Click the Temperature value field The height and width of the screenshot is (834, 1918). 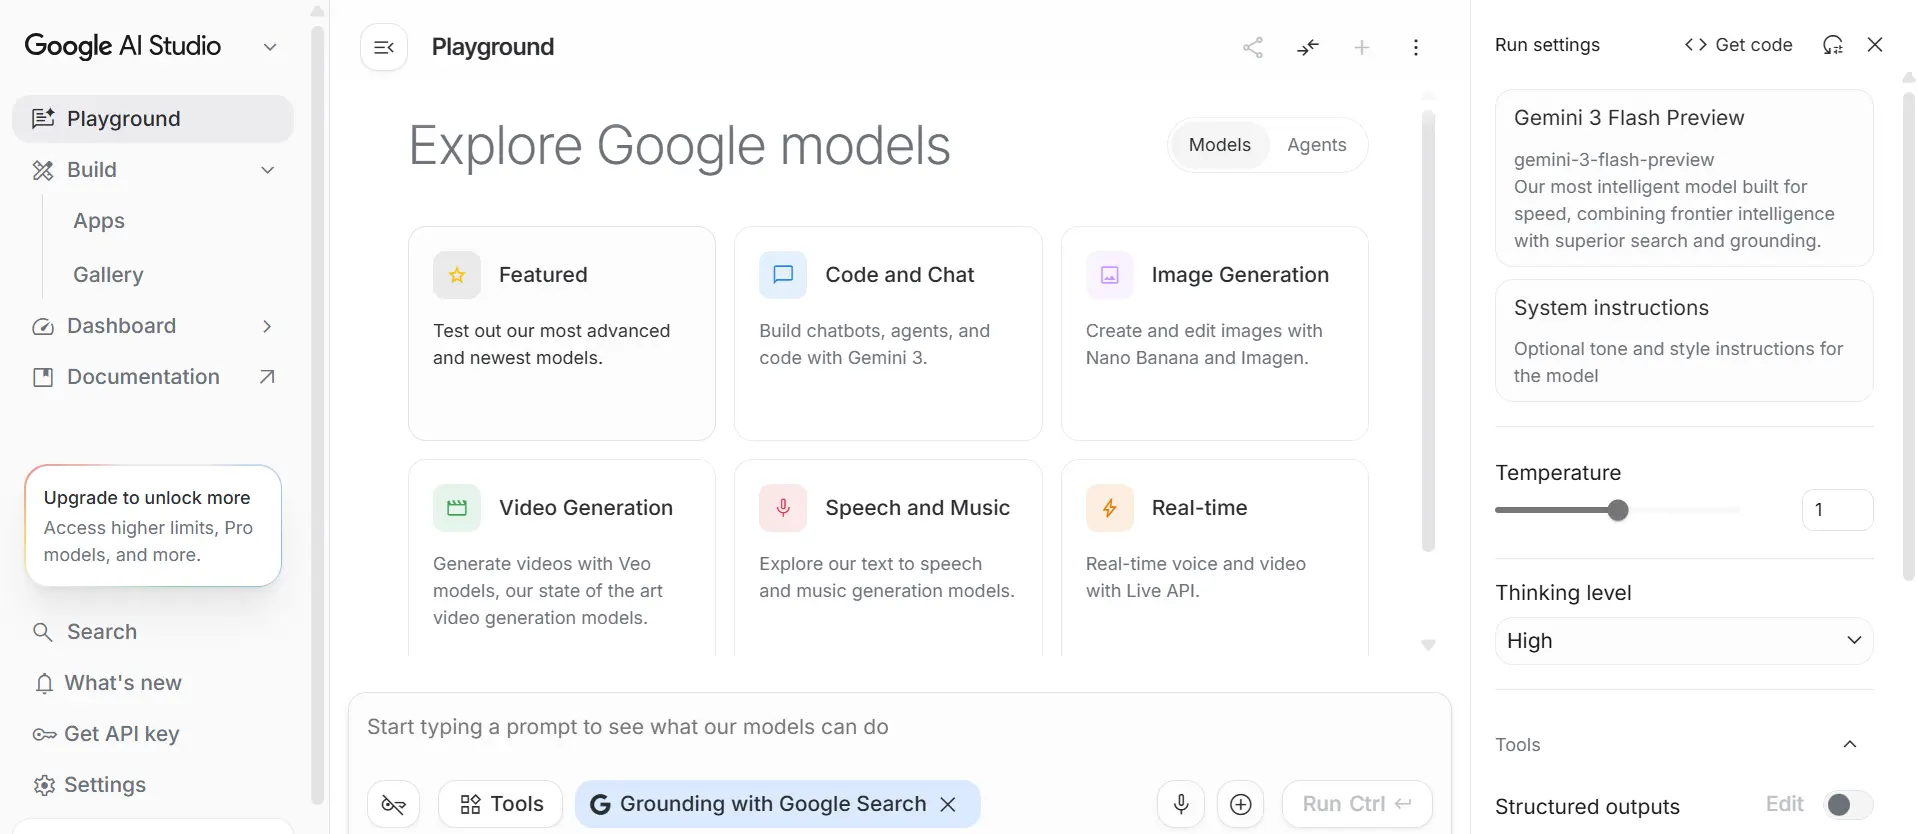click(1837, 510)
